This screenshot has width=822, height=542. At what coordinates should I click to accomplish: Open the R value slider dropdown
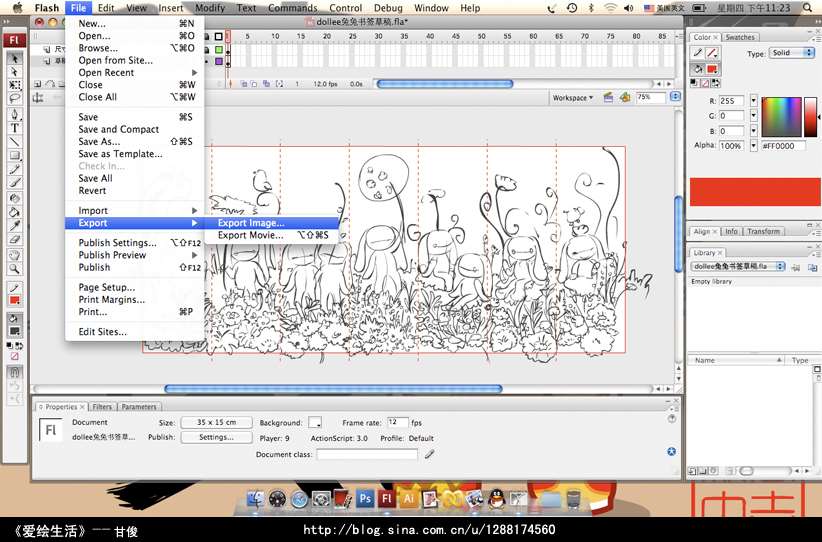(x=754, y=101)
